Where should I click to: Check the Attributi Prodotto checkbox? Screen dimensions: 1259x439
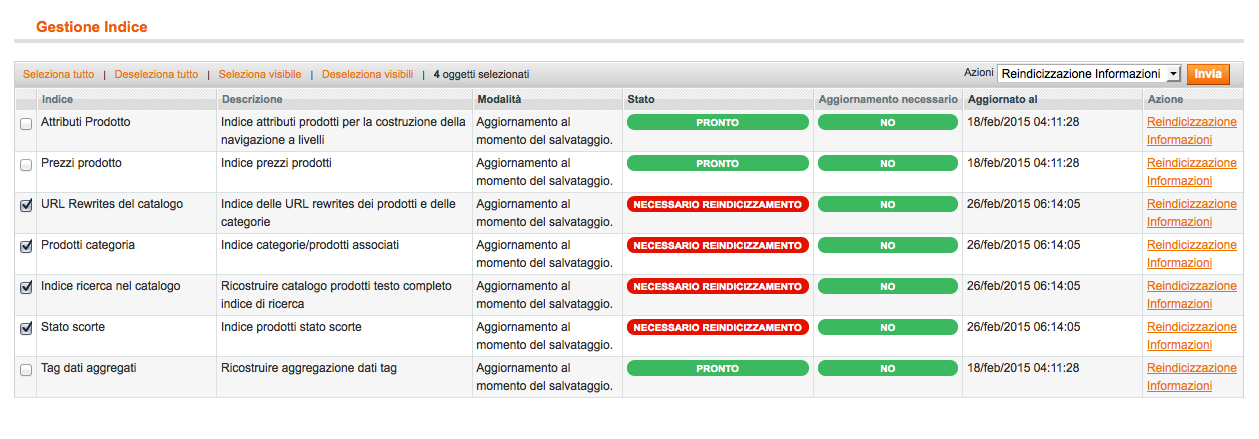point(26,123)
